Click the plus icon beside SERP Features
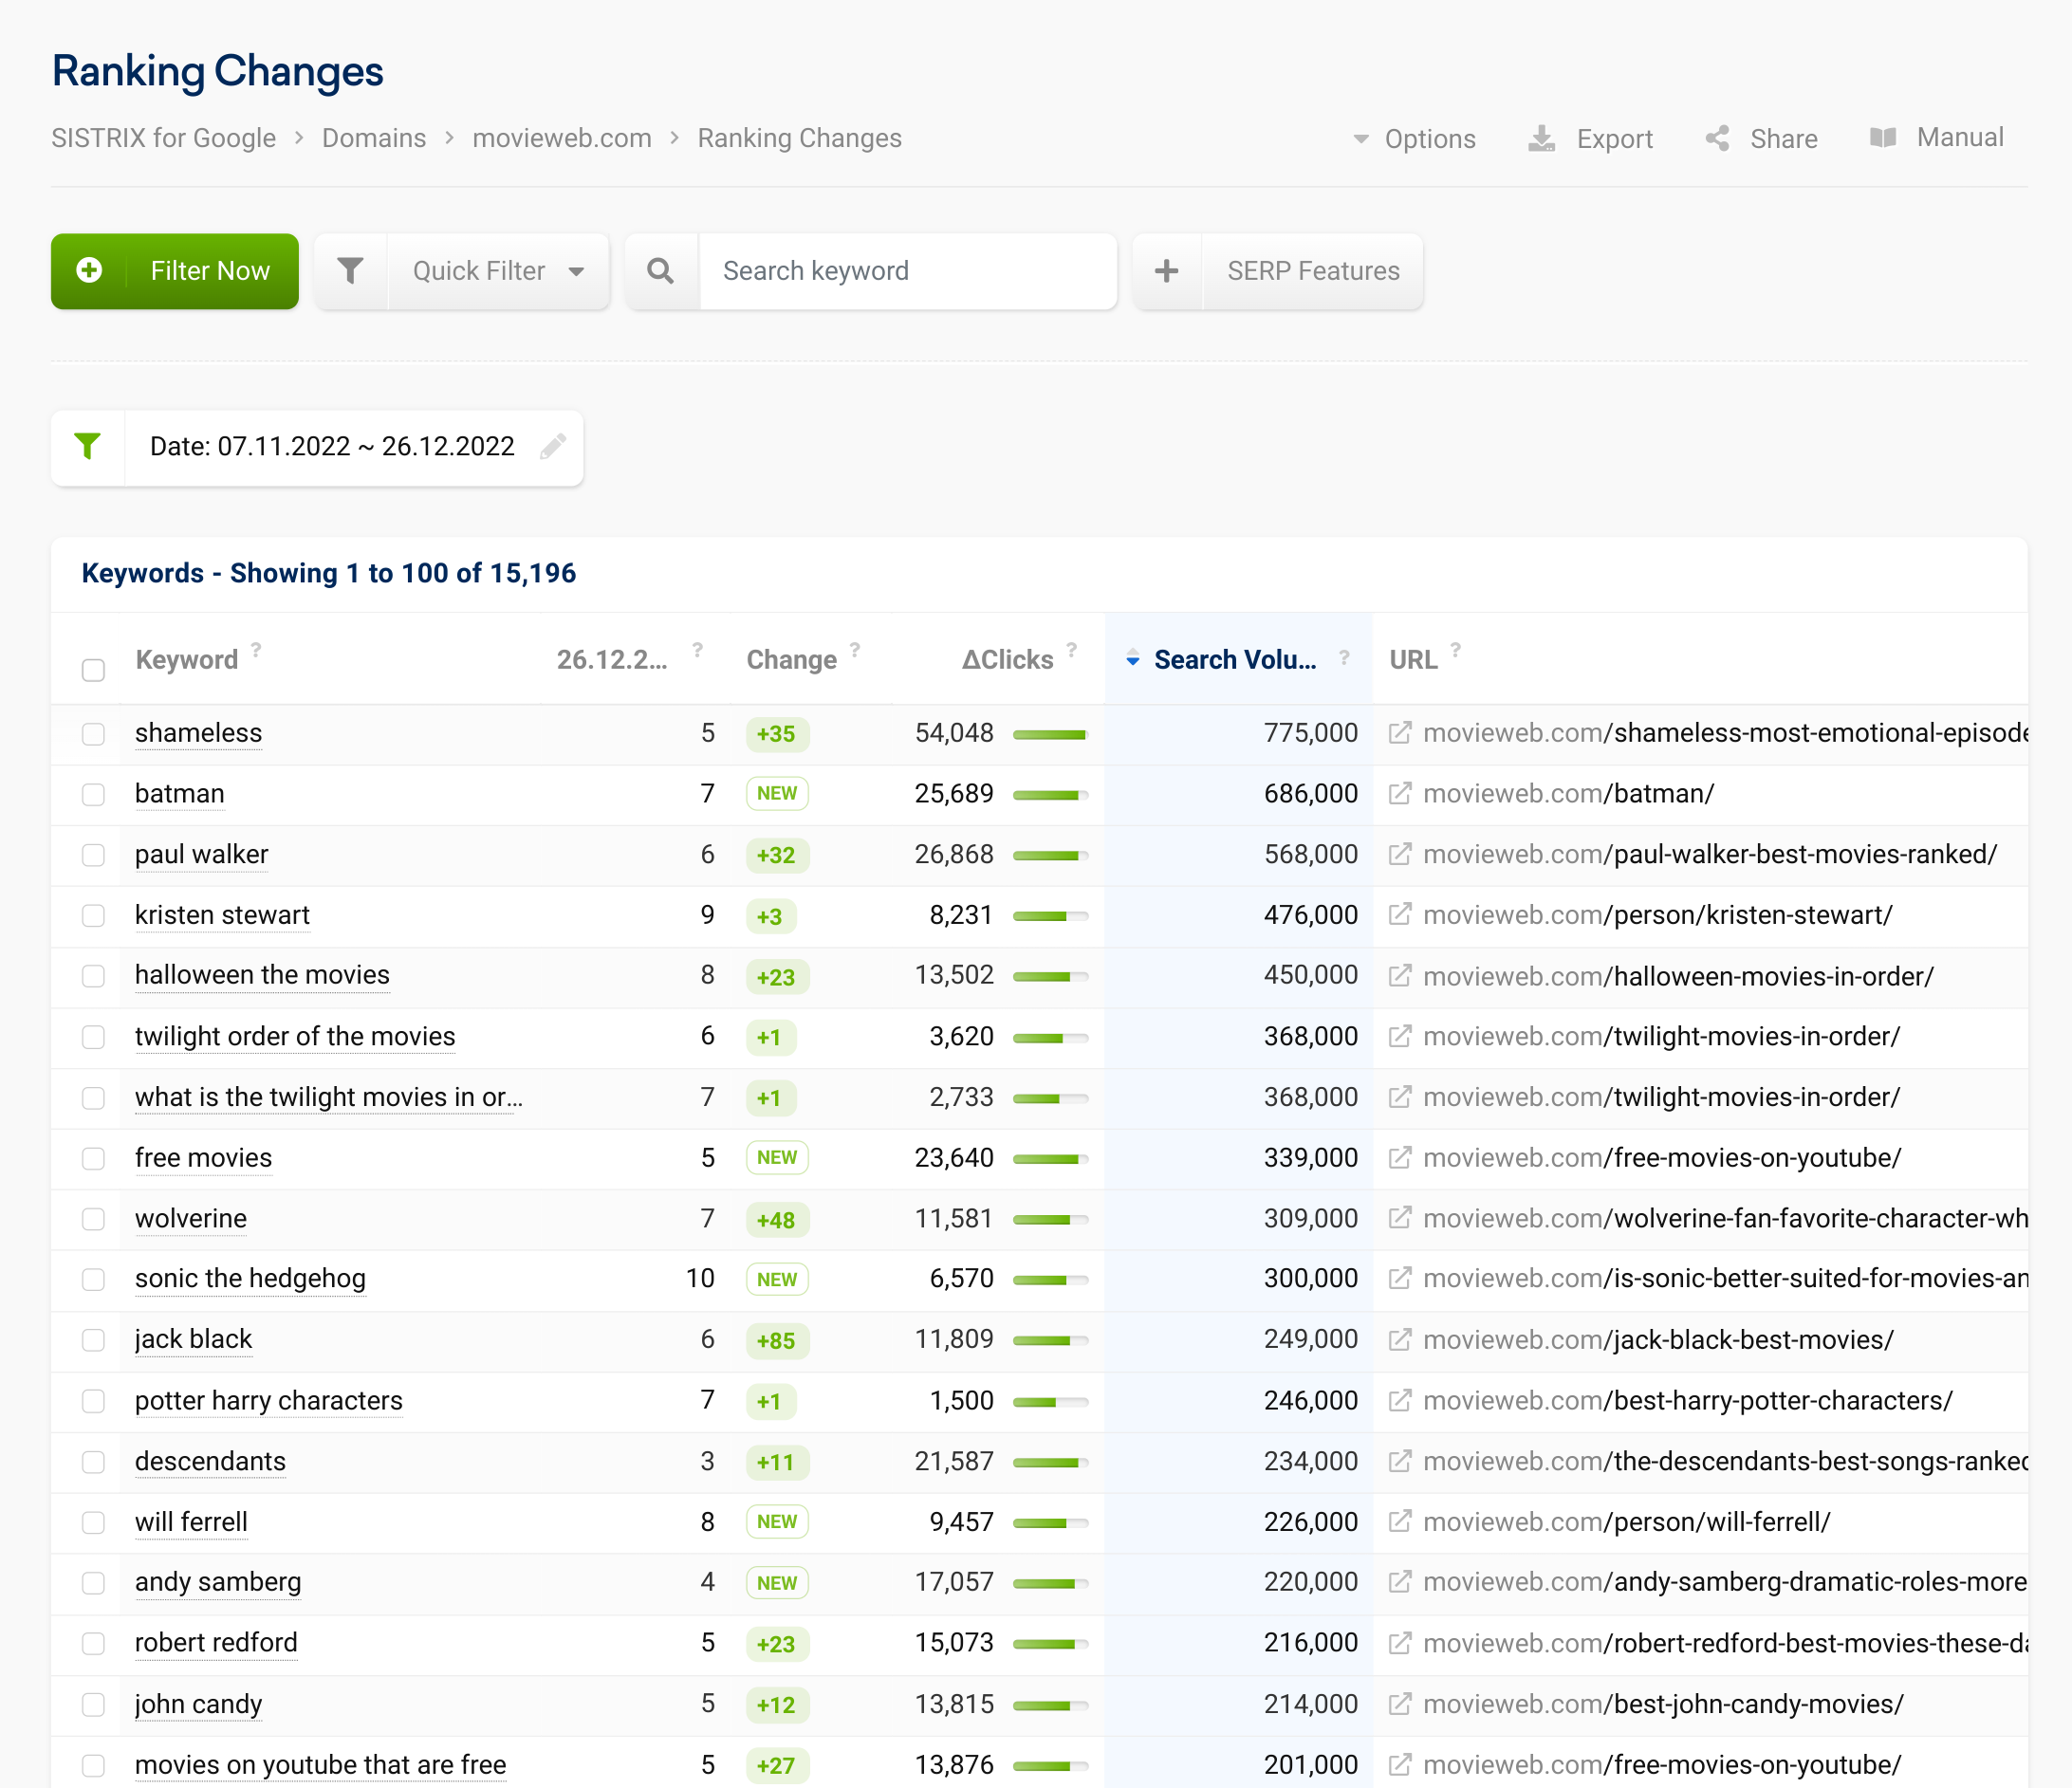2072x1788 pixels. pyautogui.click(x=1166, y=270)
